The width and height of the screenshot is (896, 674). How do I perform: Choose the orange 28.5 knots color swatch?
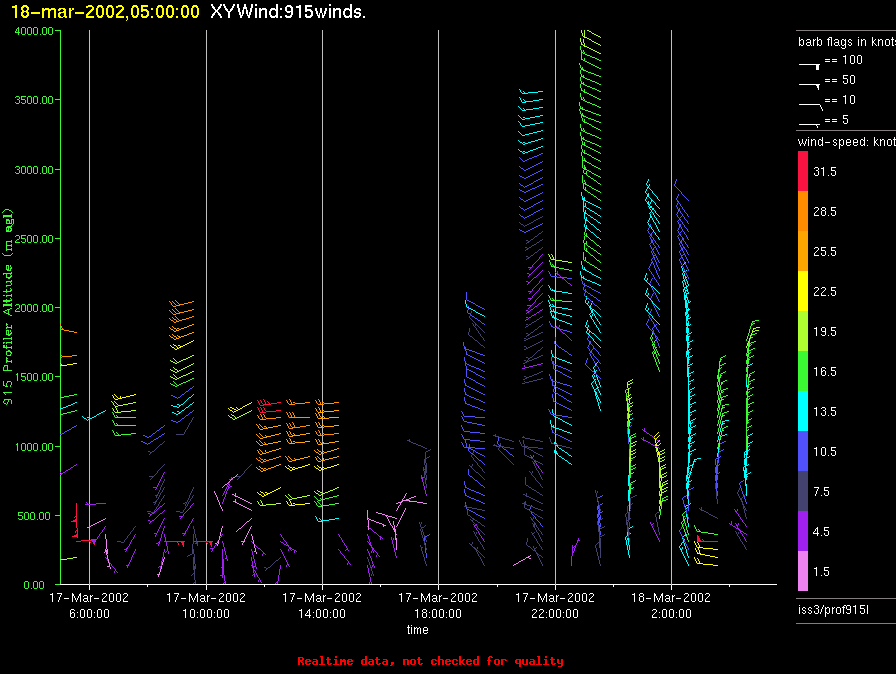(x=802, y=212)
